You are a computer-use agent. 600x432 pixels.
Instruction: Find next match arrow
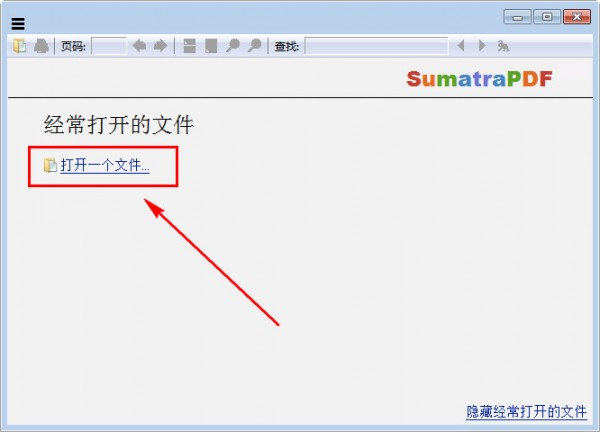tap(482, 46)
